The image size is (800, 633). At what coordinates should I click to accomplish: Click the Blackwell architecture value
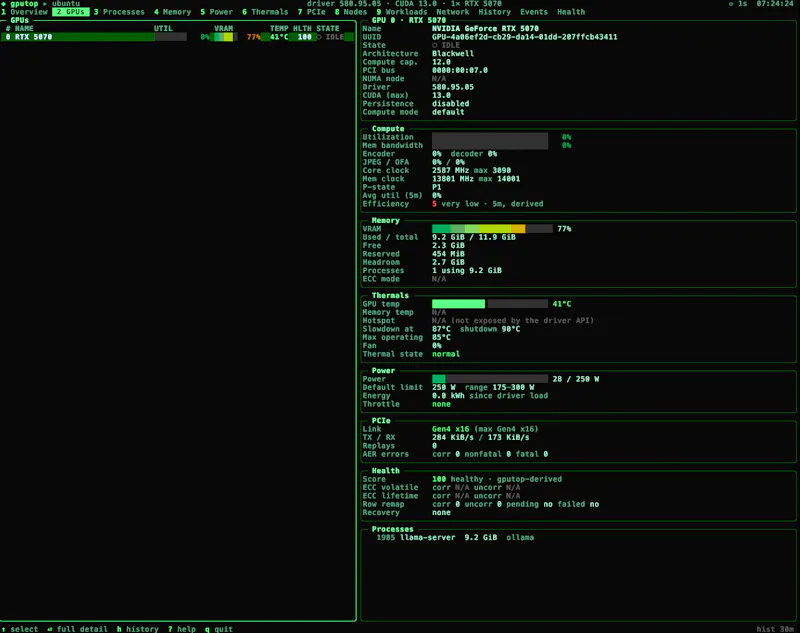[x=453, y=54]
